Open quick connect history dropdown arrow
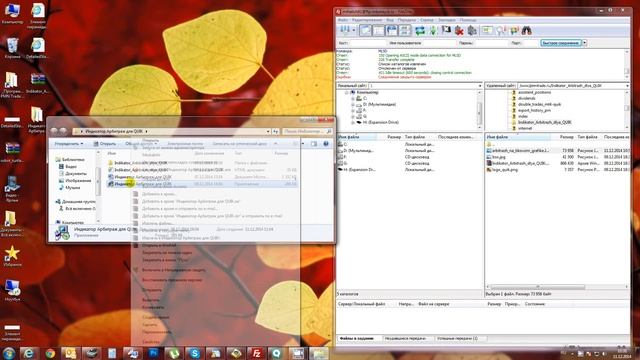This screenshot has height=360, width=640. coord(584,43)
